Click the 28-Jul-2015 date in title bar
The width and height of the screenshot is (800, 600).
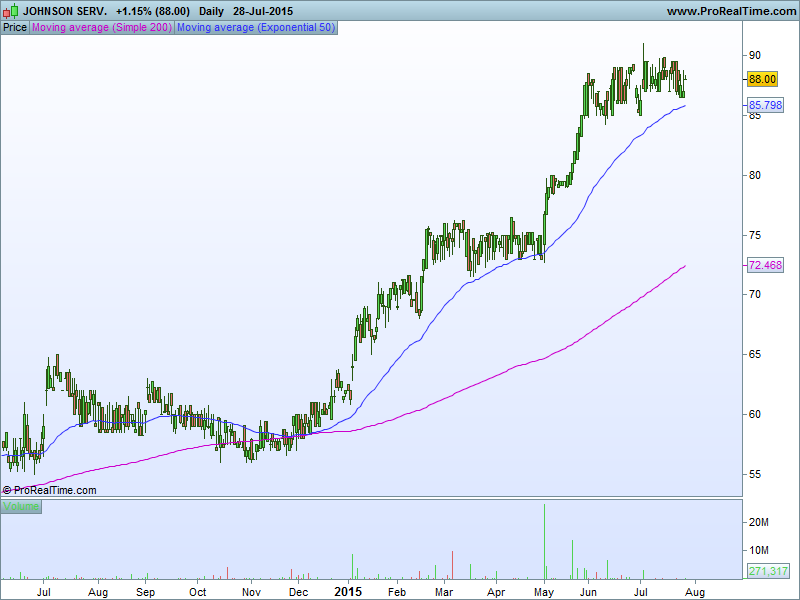[x=263, y=11]
